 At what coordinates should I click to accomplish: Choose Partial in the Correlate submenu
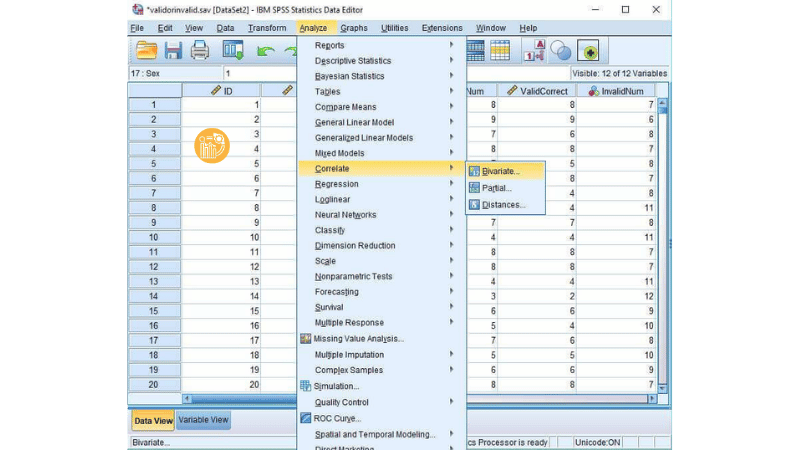[x=496, y=188]
